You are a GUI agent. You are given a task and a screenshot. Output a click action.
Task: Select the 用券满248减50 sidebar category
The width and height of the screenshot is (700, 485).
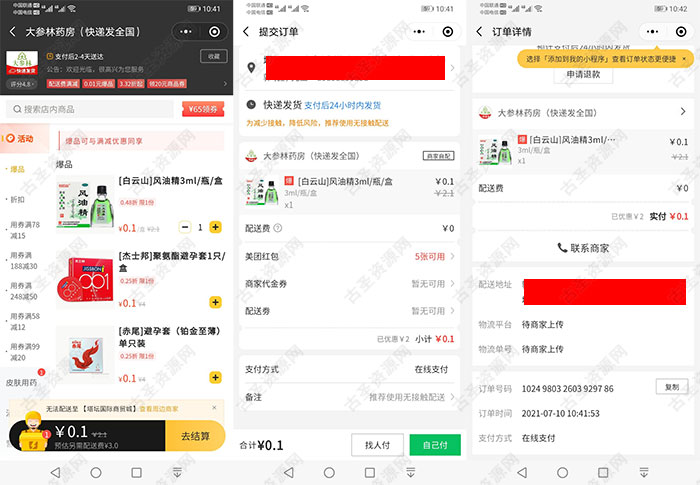click(24, 291)
